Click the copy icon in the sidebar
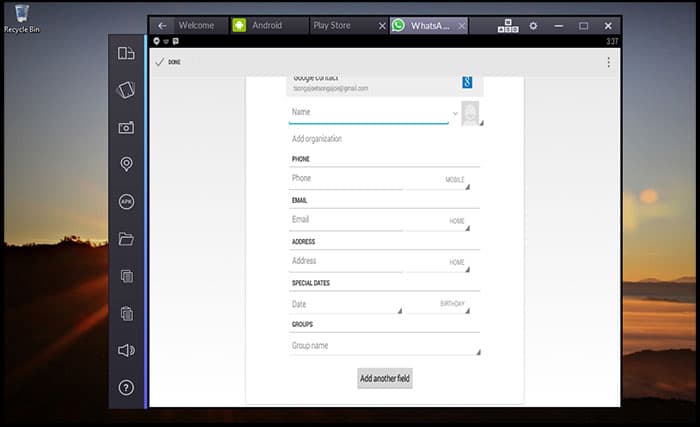This screenshot has height=427, width=700. click(127, 276)
